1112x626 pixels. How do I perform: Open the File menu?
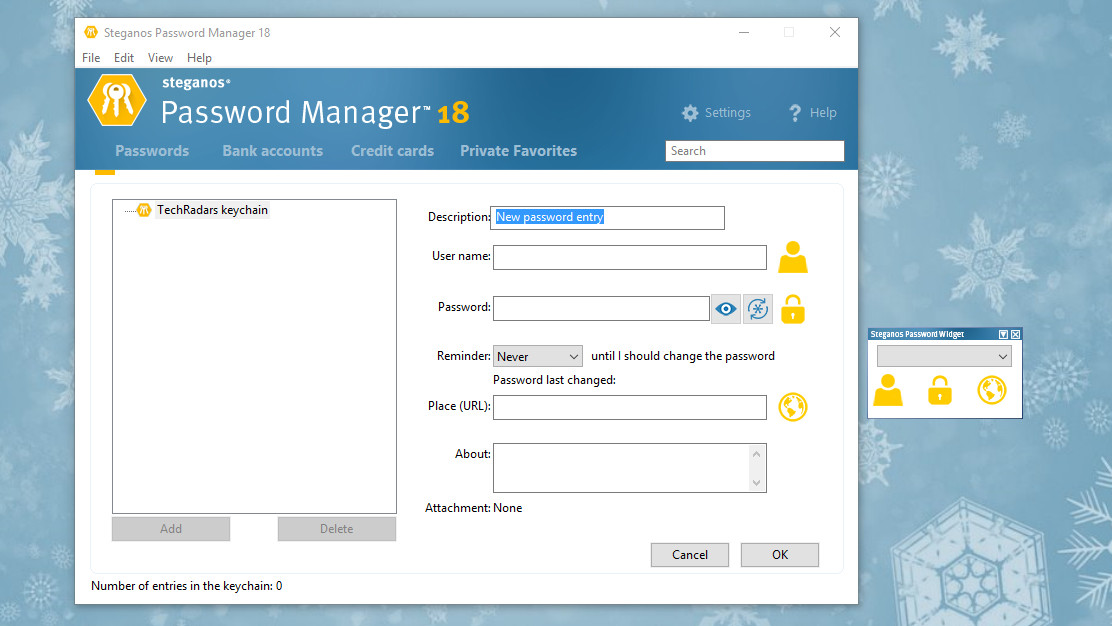point(91,57)
